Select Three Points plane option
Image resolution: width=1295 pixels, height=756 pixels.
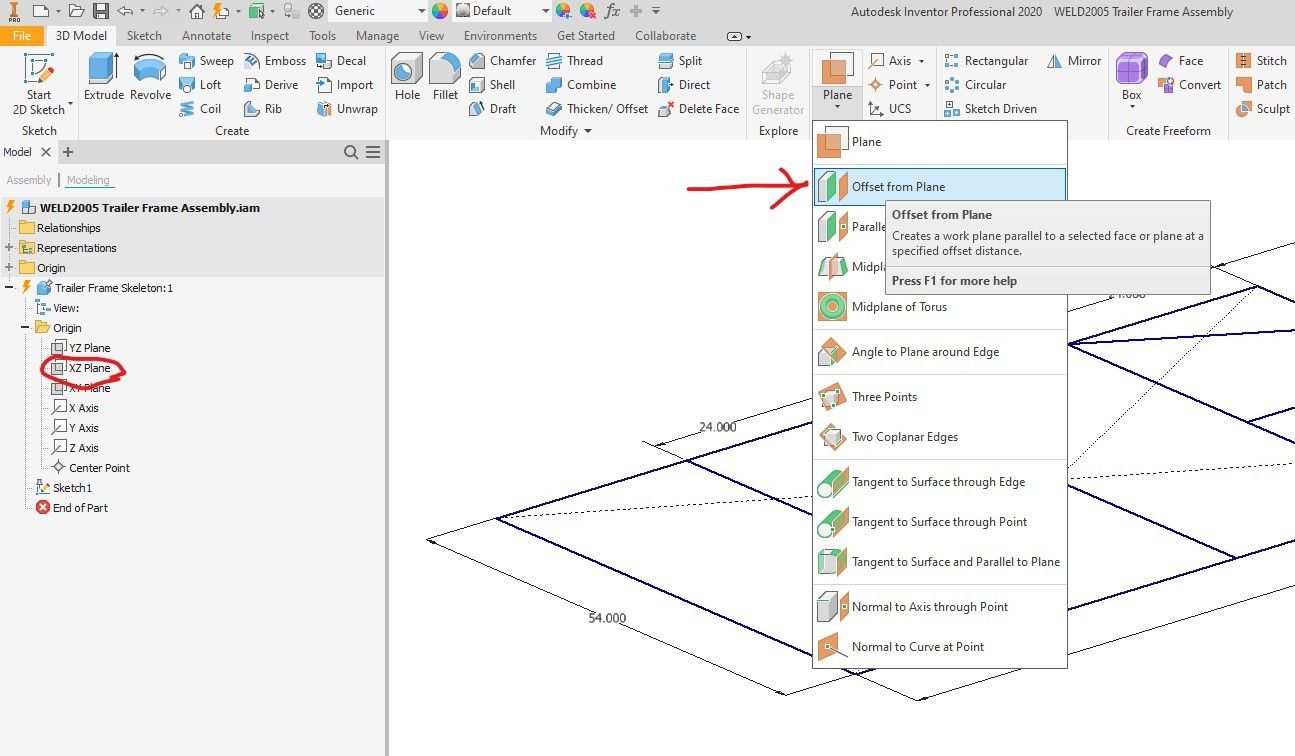coord(940,397)
